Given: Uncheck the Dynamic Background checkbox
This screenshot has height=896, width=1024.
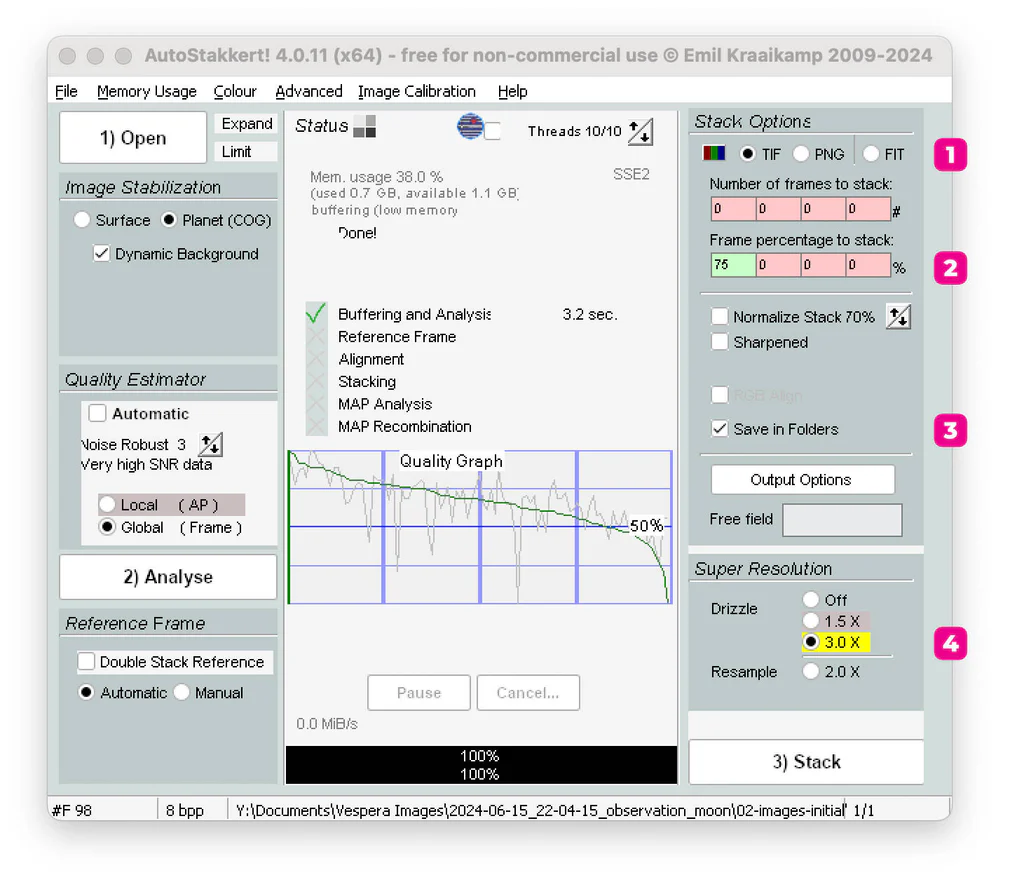Looking at the screenshot, I should pyautogui.click(x=101, y=253).
